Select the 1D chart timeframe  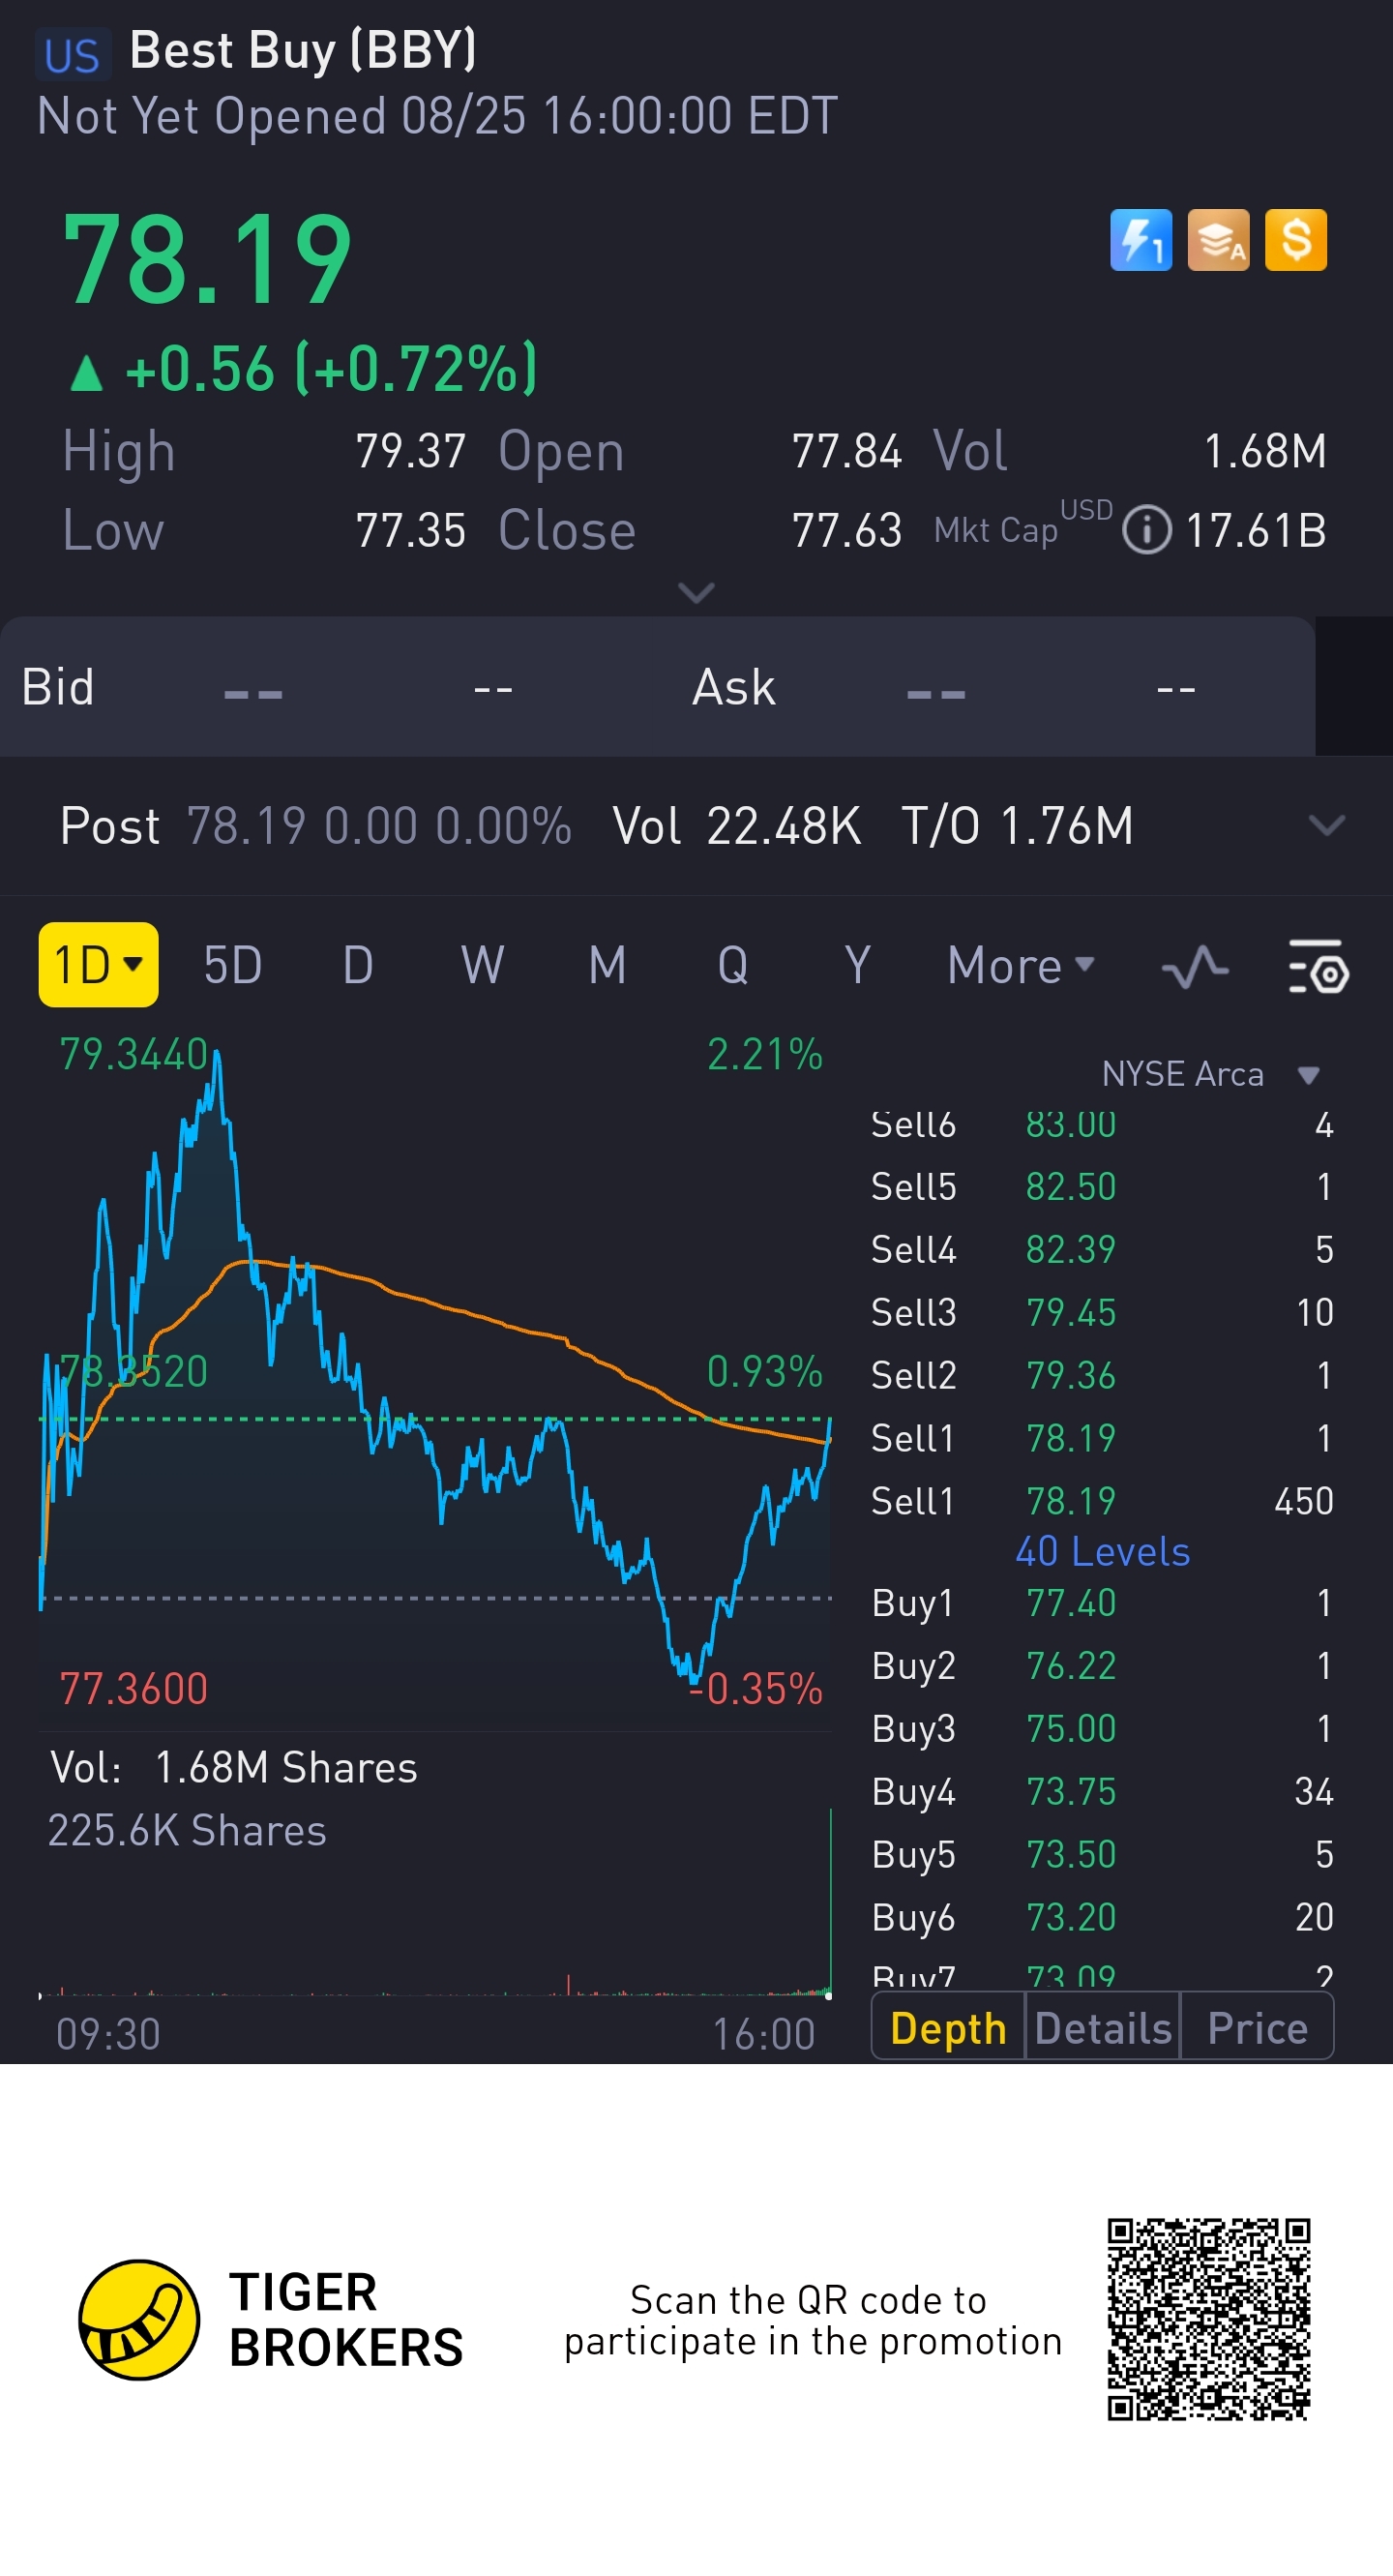(x=98, y=965)
